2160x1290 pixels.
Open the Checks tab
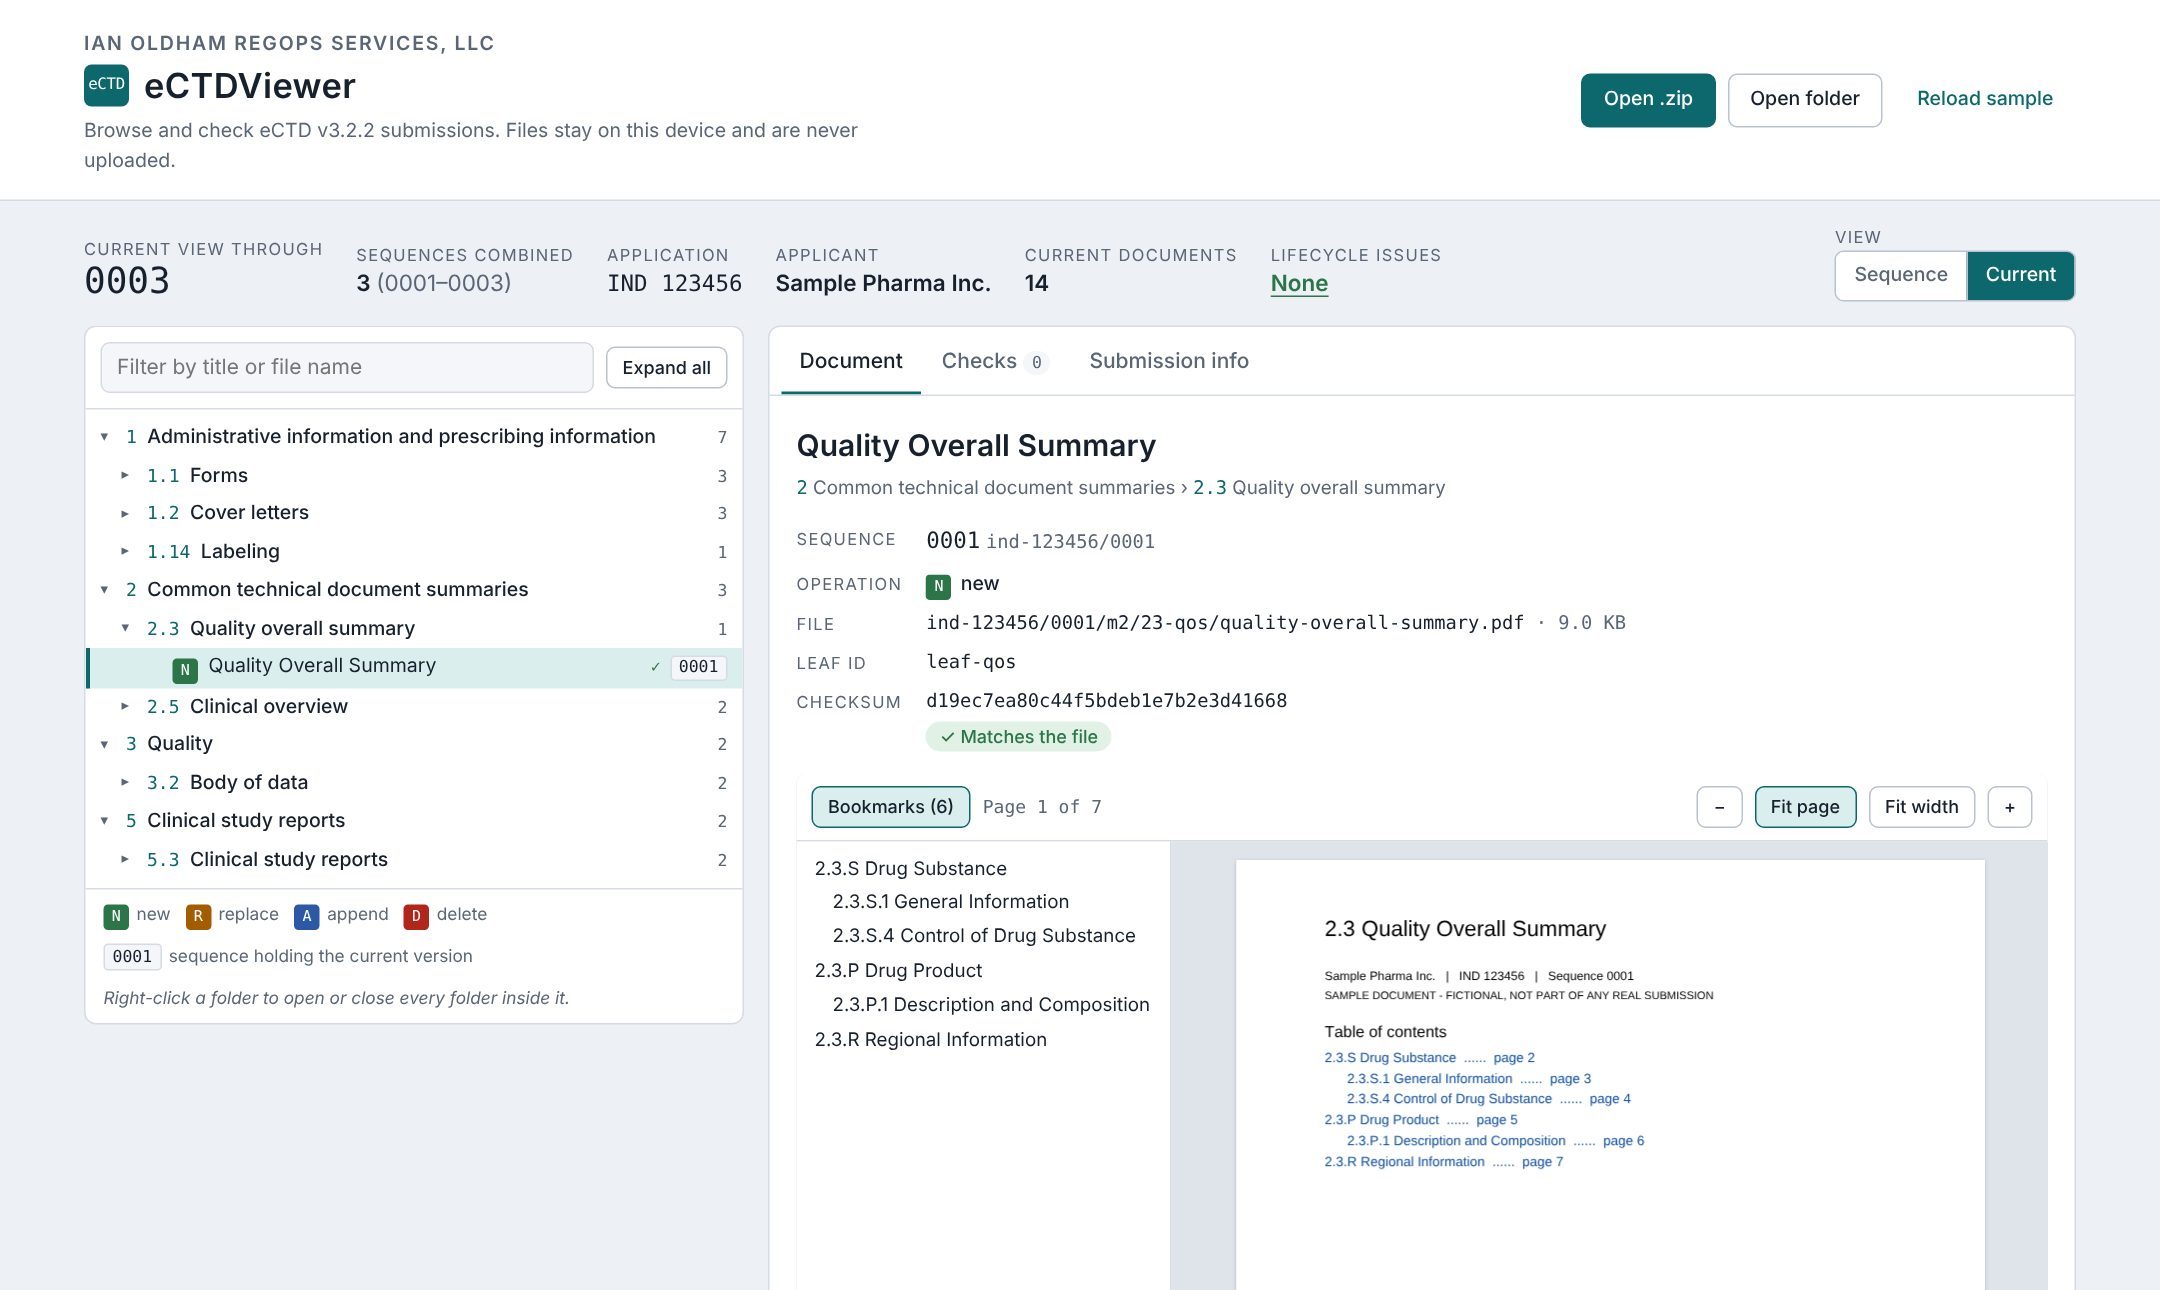994,361
